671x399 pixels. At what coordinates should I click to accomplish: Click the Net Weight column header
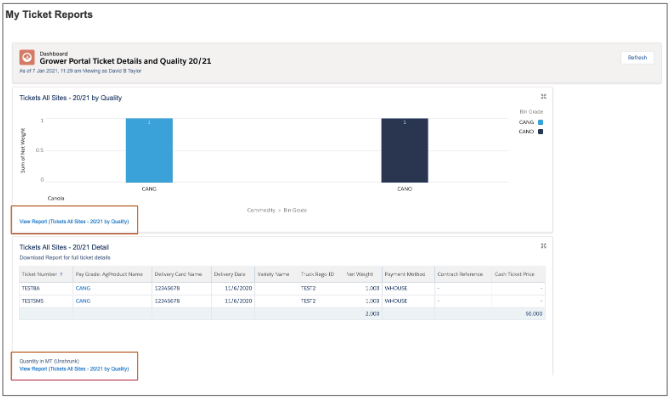click(x=360, y=274)
